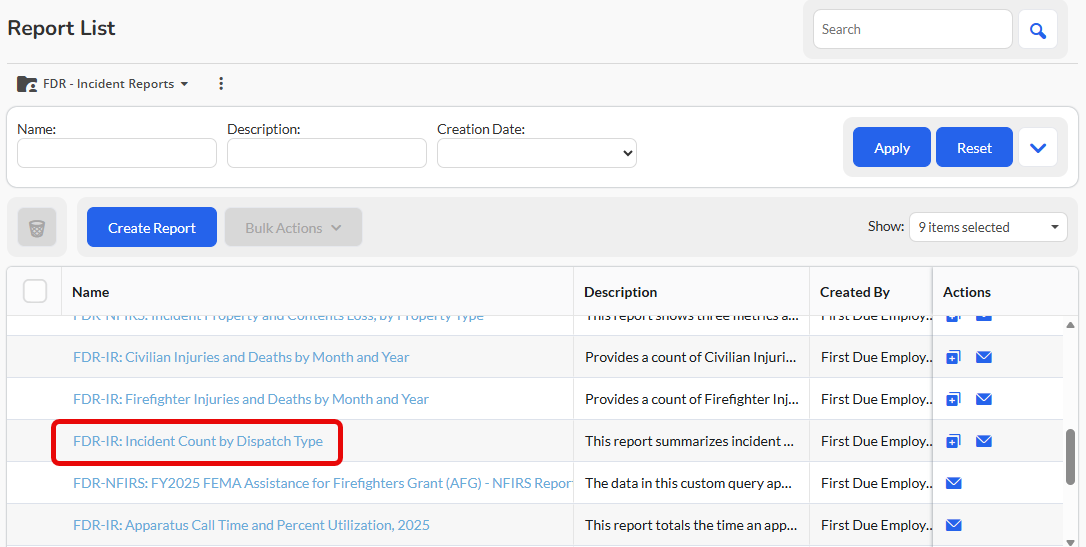Click the table vertical scrollbar thumb
Screen dimensions: 1086x547
(1071, 456)
